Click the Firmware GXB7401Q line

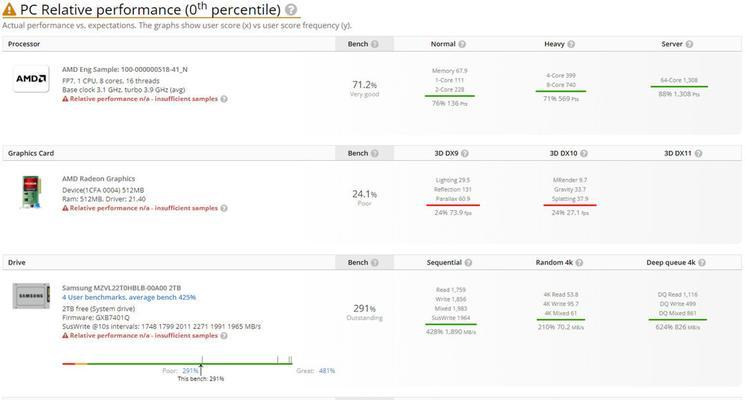pyautogui.click(x=96, y=318)
